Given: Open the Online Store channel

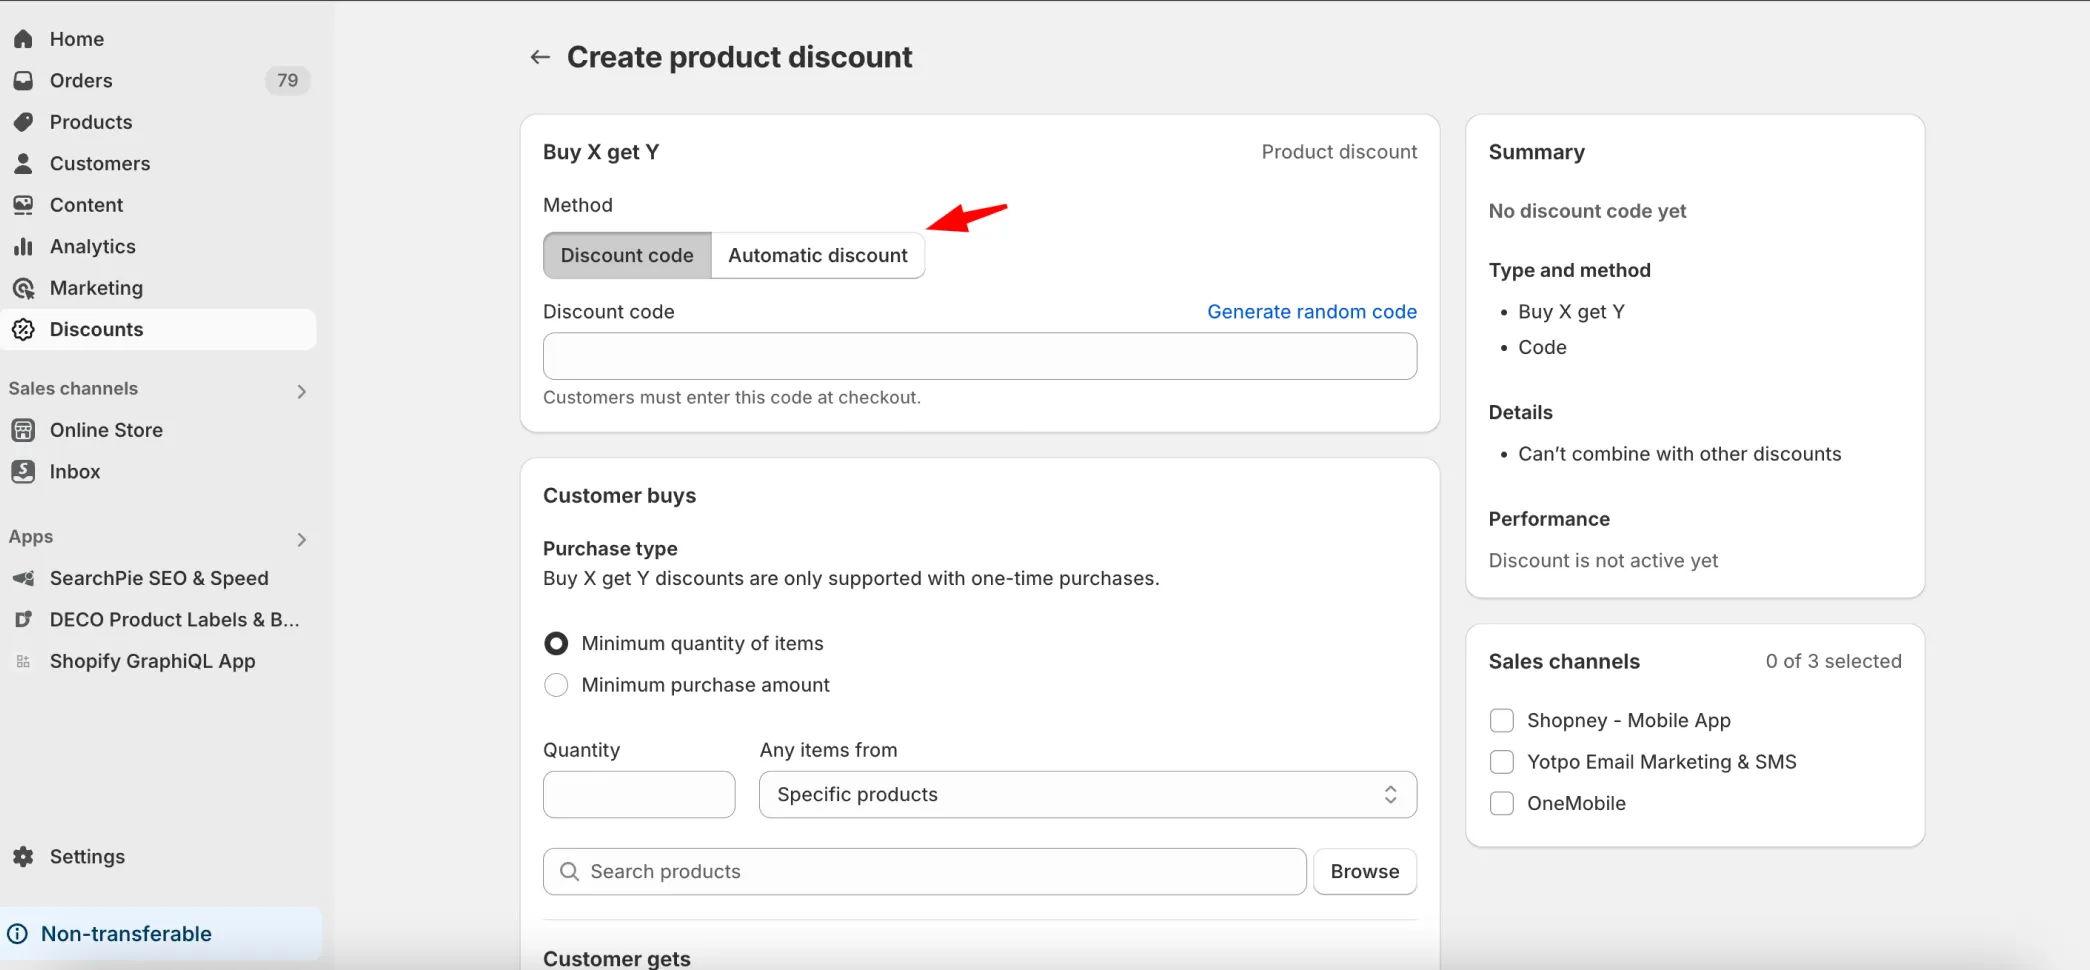Looking at the screenshot, I should [x=158, y=430].
